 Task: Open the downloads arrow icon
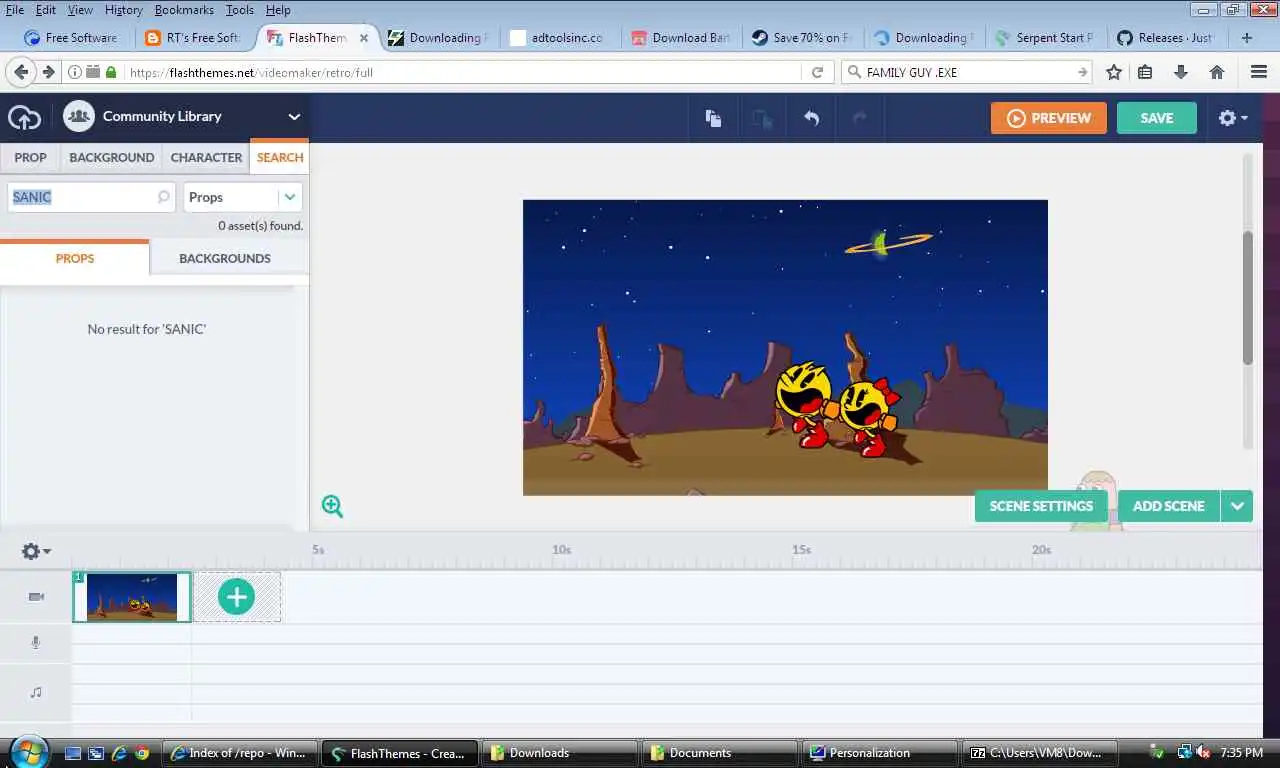tap(1181, 72)
